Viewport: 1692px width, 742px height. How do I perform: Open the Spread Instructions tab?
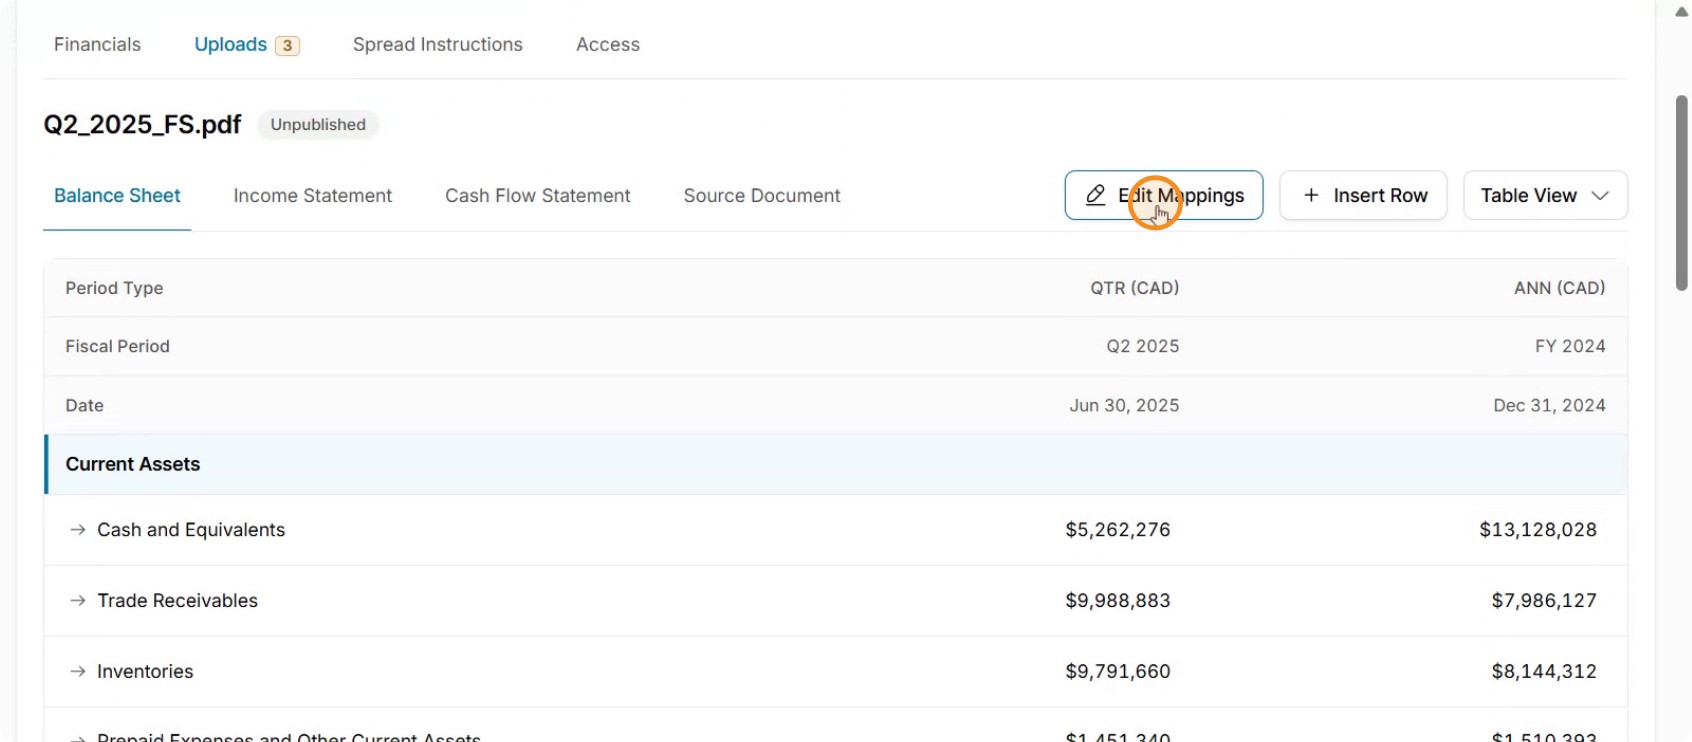point(438,45)
